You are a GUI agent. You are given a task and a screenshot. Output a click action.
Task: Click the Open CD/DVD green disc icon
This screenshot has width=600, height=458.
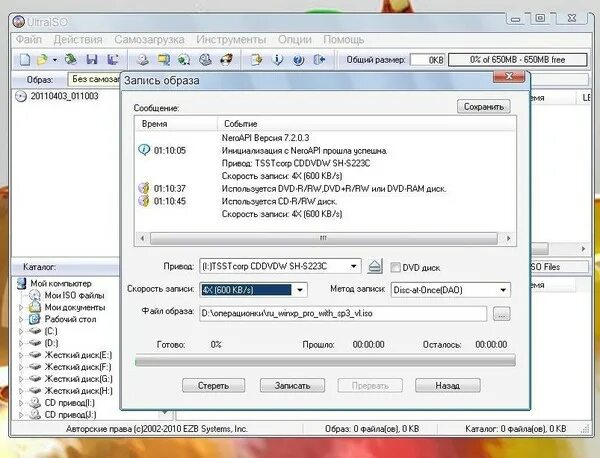pyautogui.click(x=70, y=59)
